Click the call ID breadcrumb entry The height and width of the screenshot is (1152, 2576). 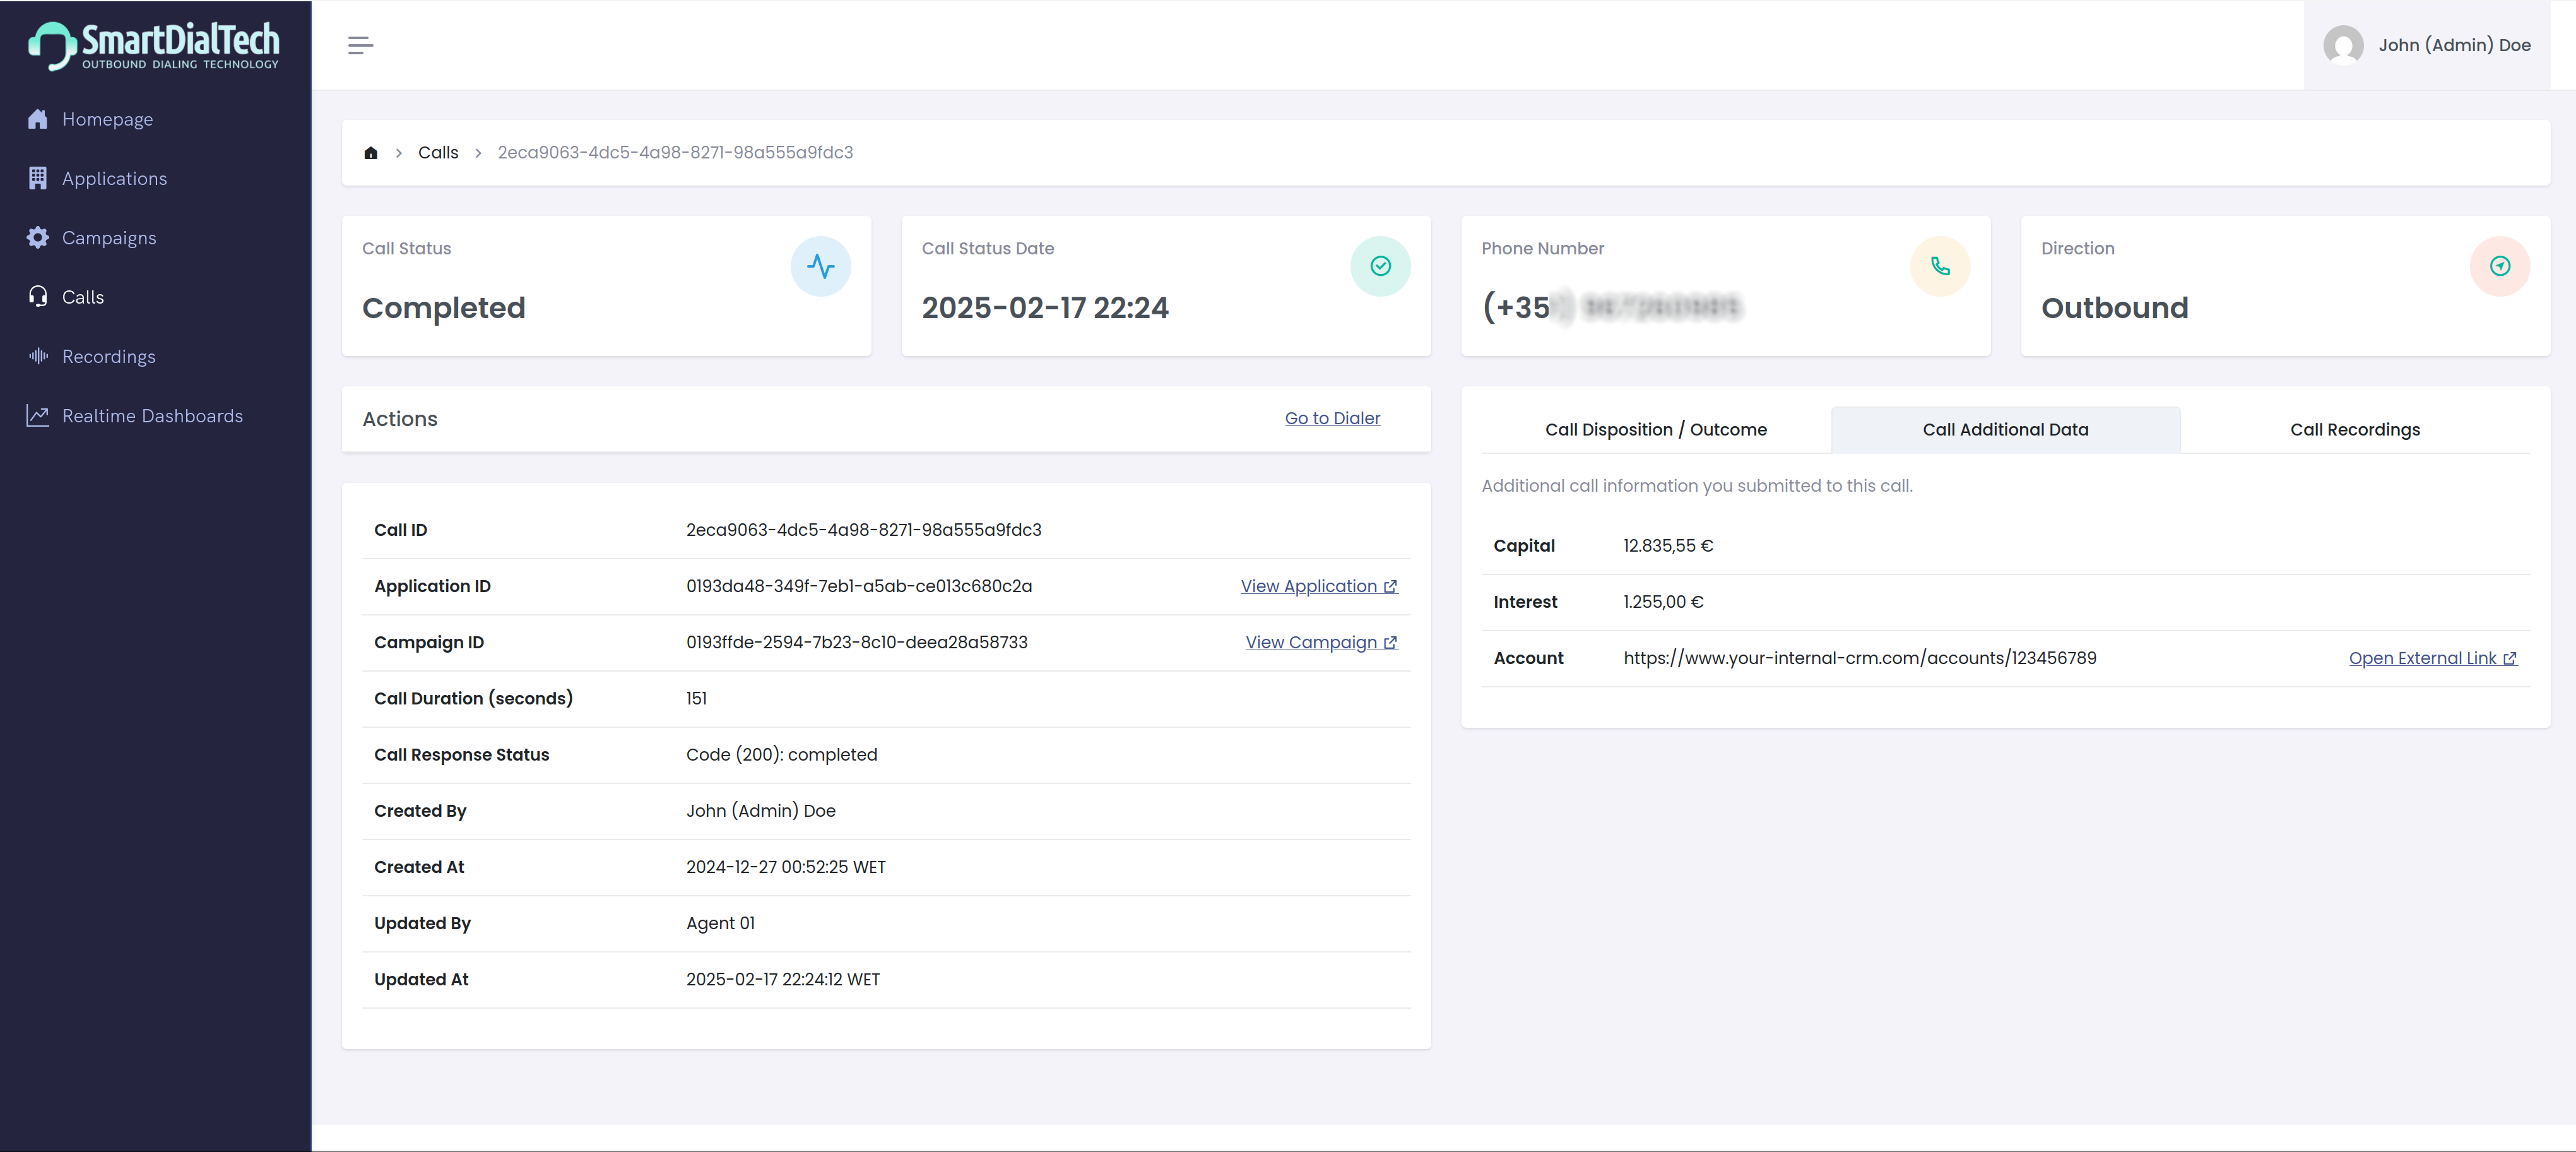pyautogui.click(x=675, y=152)
